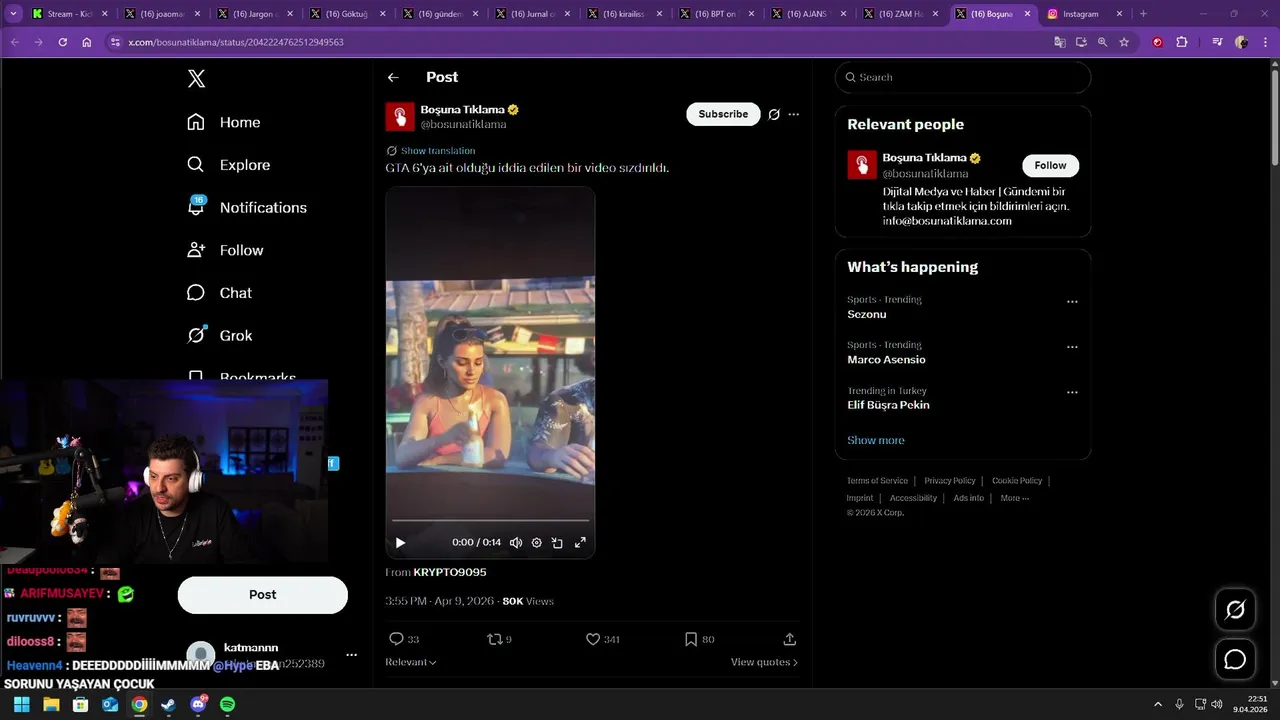
Task: Open Explore in the sidebar
Action: (x=229, y=165)
